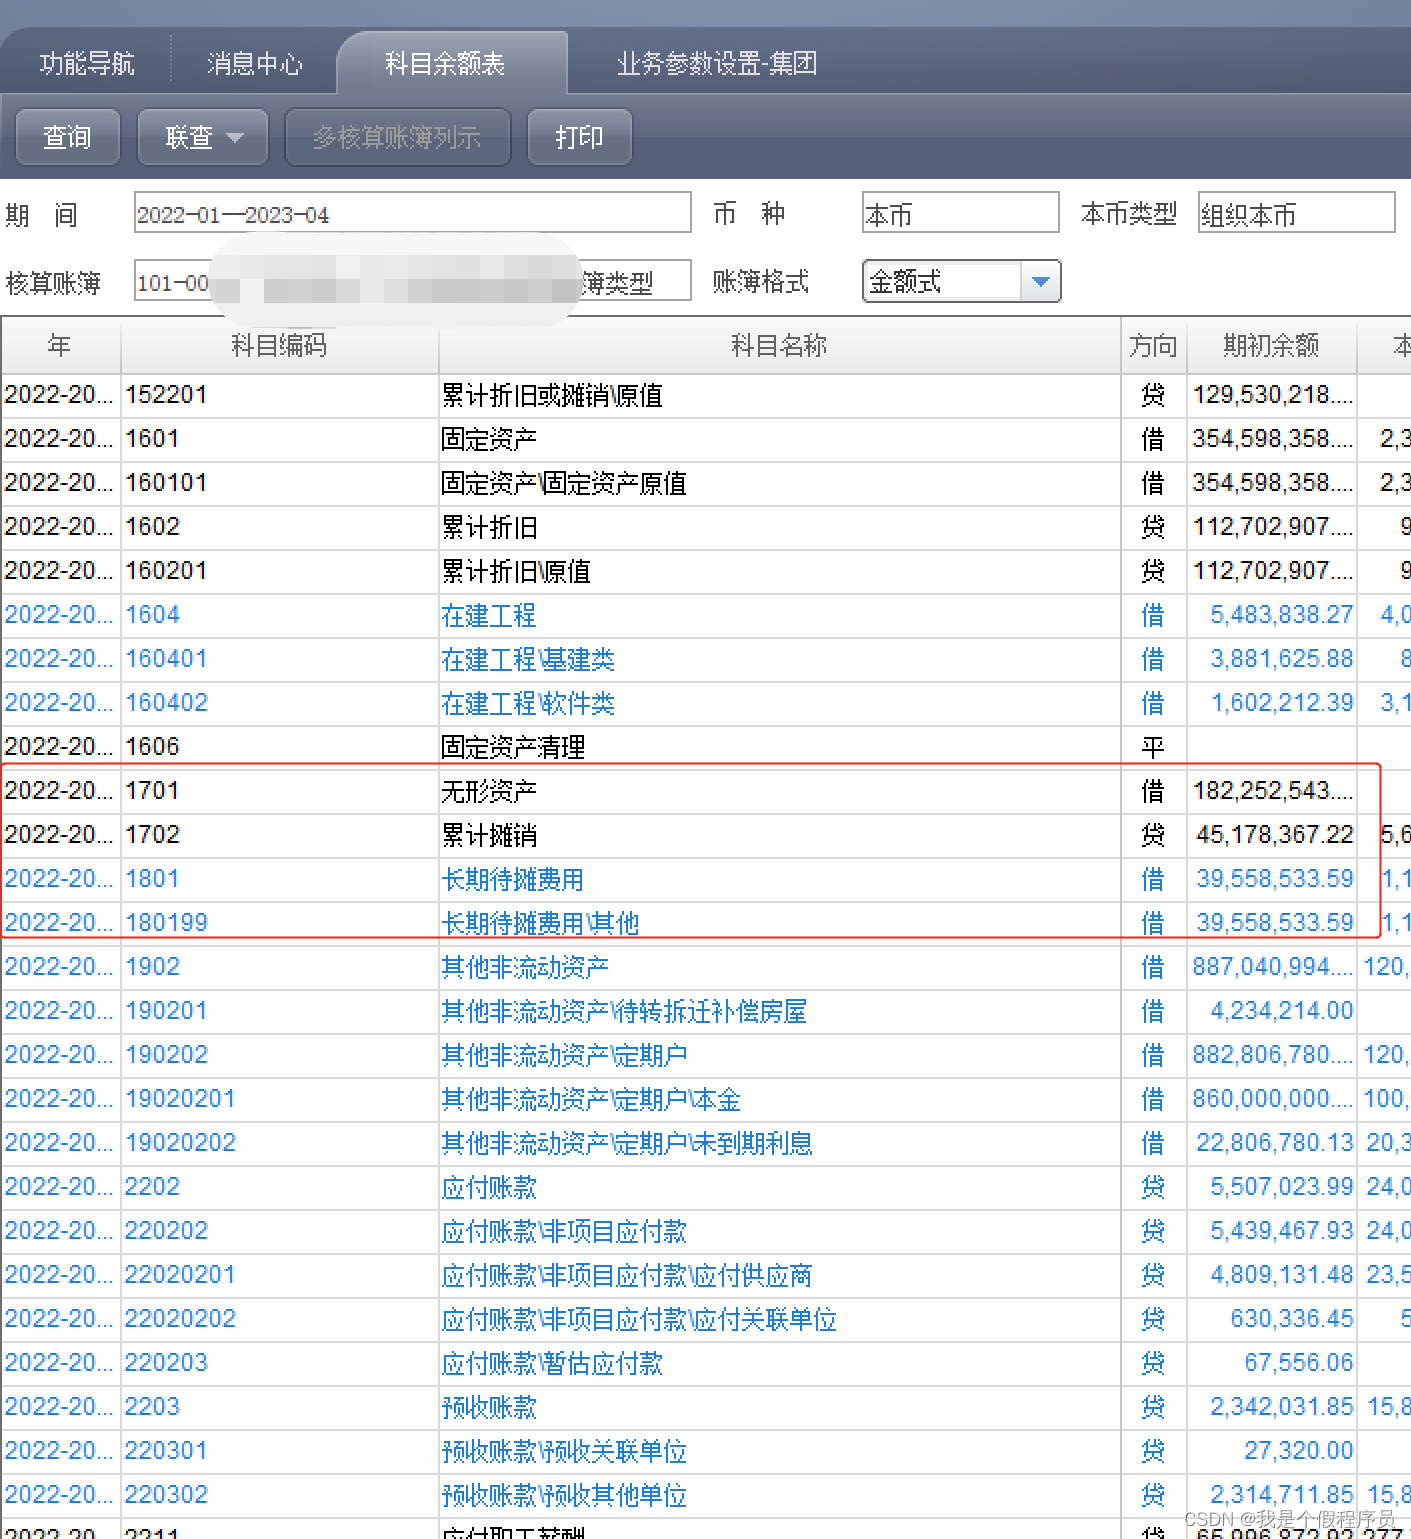Screen dimensions: 1411x1539
Task: Click the code 22020202 cell
Action: [279, 1319]
